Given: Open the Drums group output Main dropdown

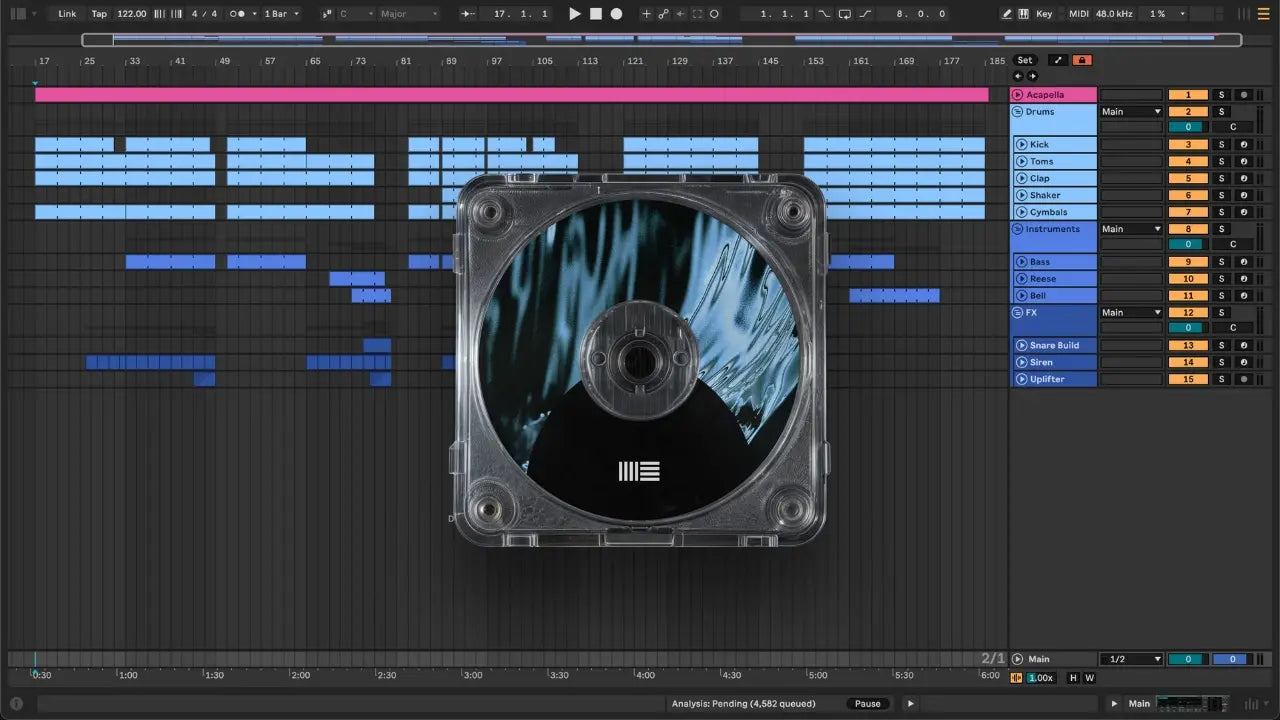Looking at the screenshot, I should (1131, 112).
